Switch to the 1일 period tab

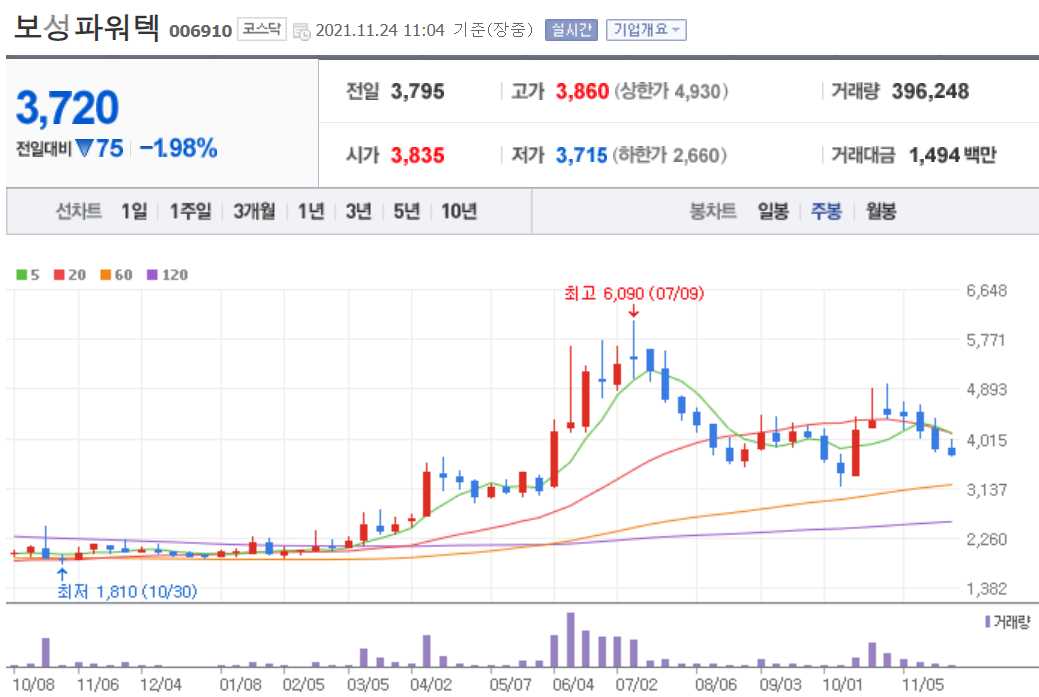coord(134,211)
